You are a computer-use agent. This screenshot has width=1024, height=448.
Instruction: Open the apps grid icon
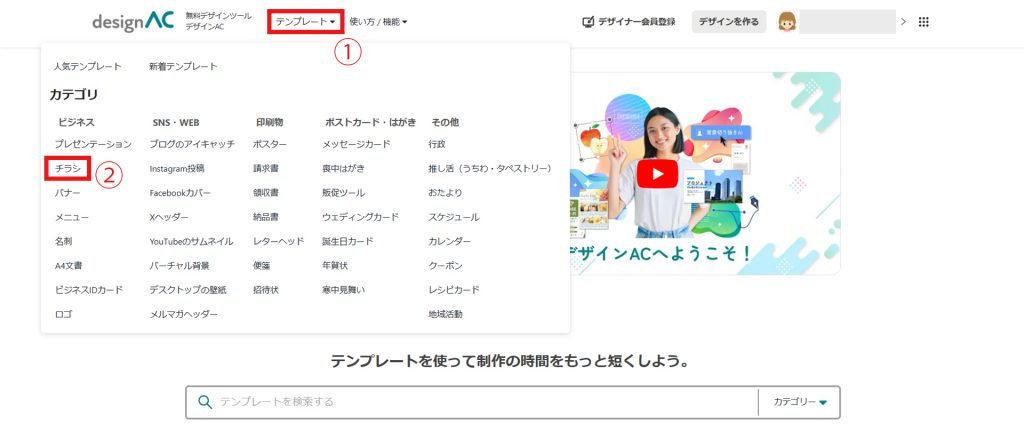point(923,22)
